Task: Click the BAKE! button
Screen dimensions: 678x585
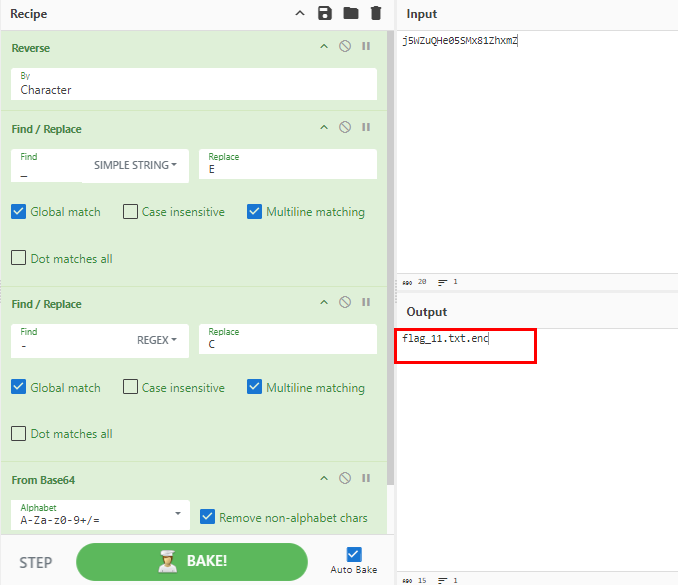Action: point(192,562)
